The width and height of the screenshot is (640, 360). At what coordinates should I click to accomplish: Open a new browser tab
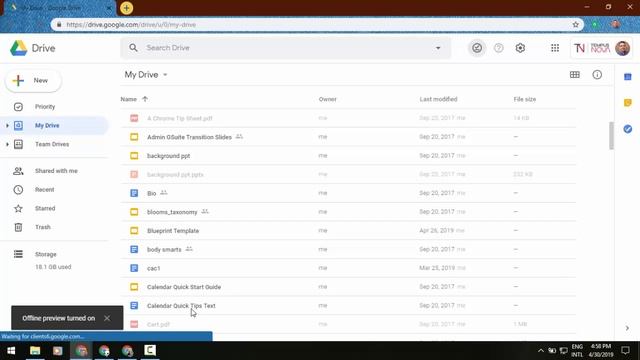click(127, 8)
